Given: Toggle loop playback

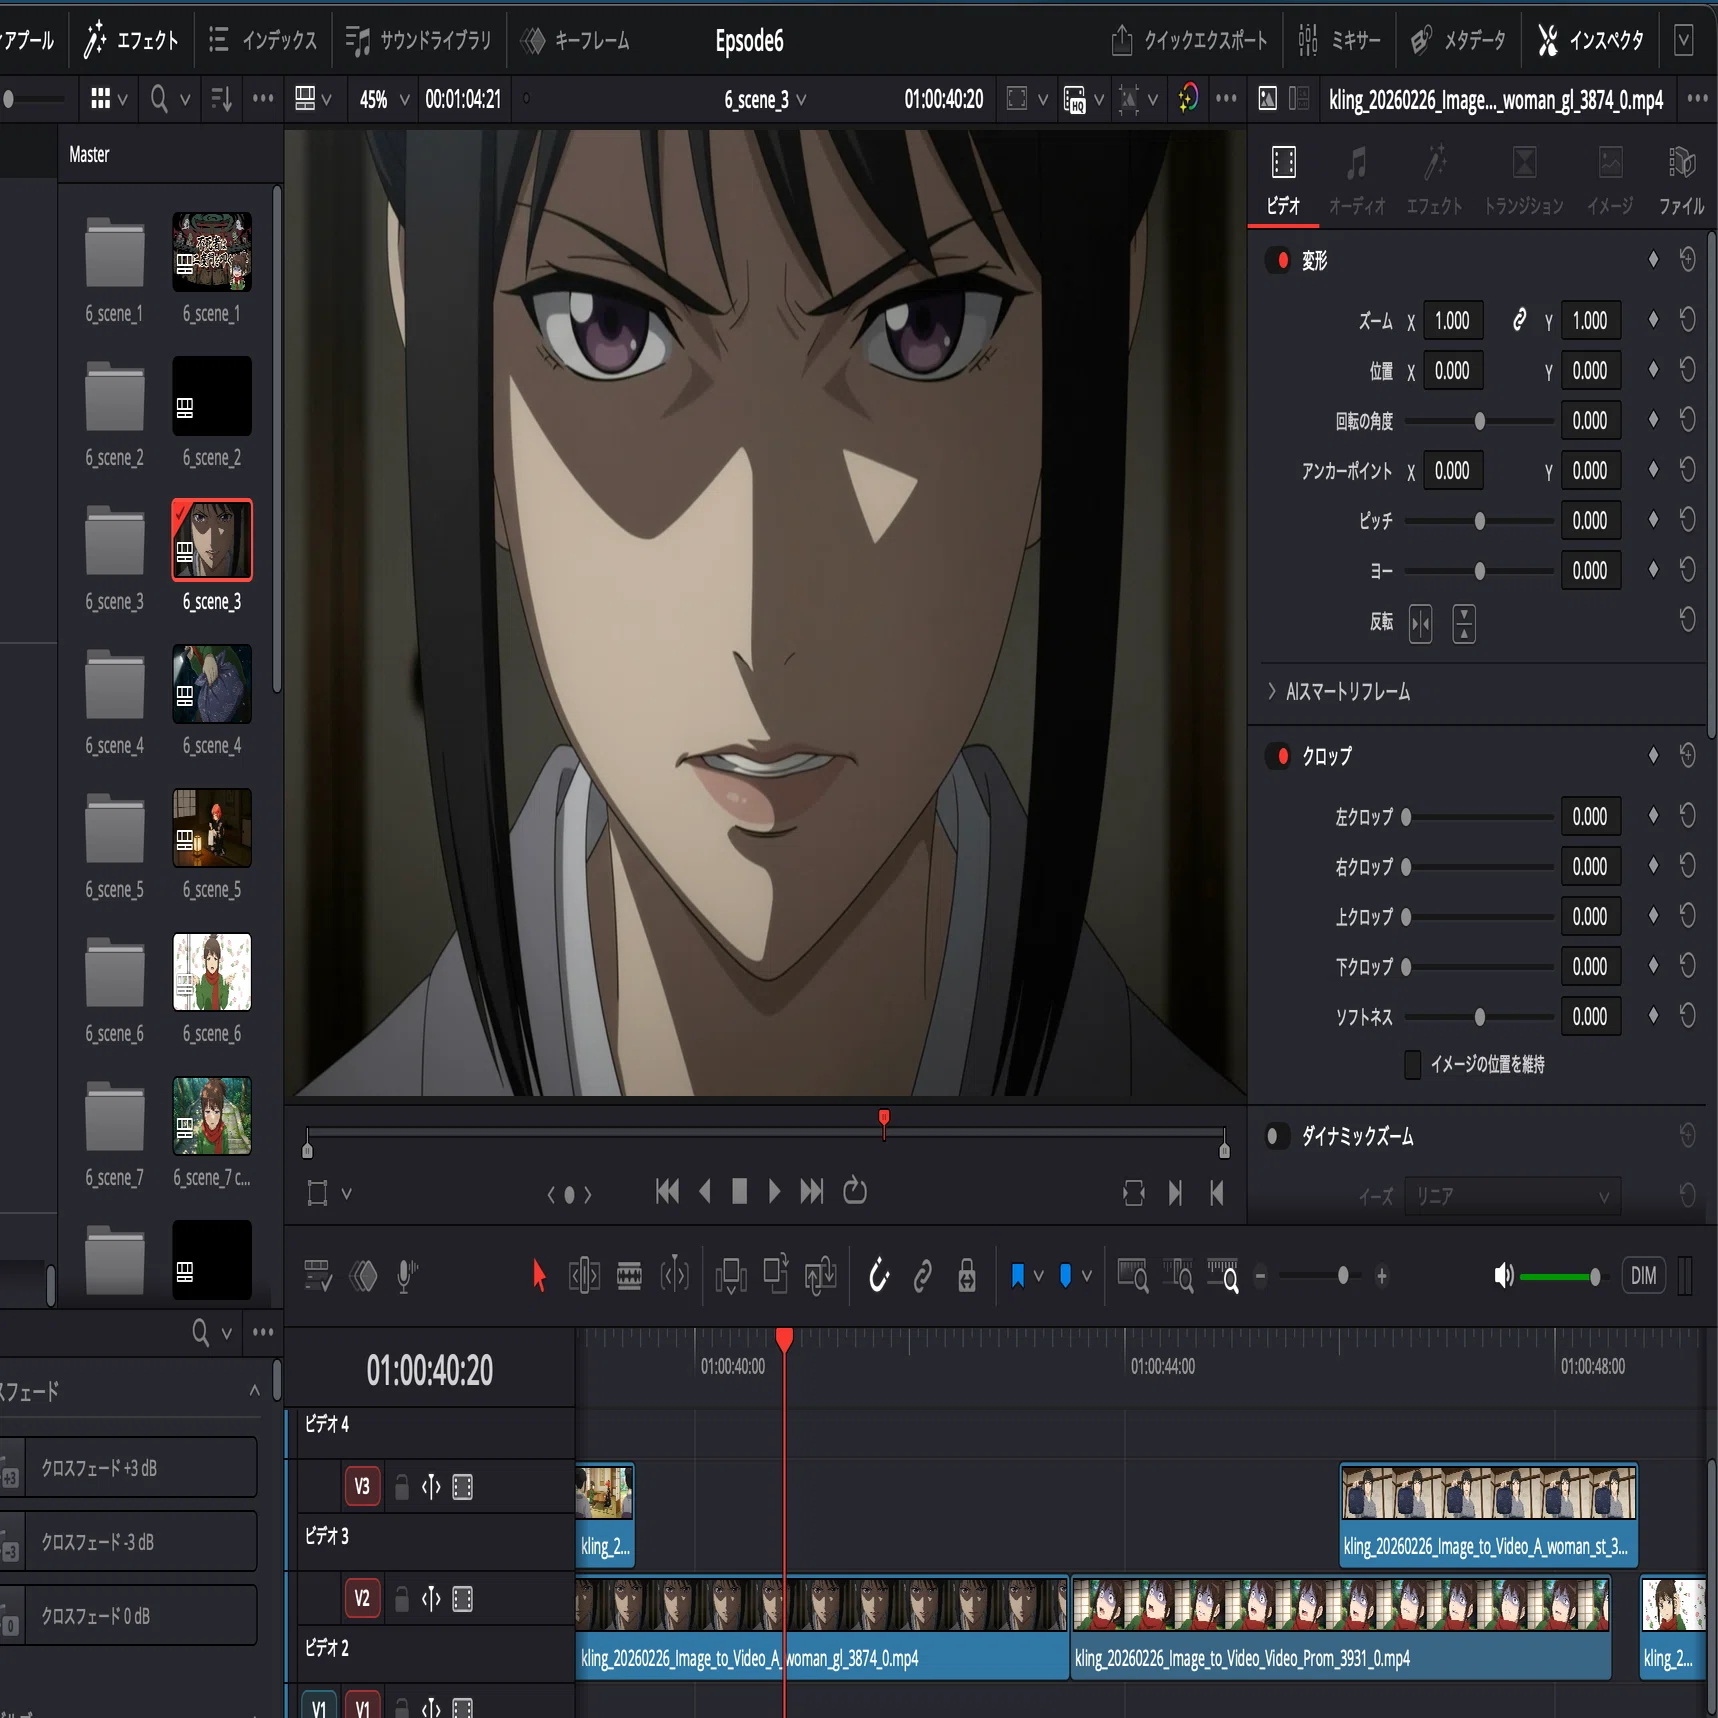Looking at the screenshot, I should (x=855, y=1191).
